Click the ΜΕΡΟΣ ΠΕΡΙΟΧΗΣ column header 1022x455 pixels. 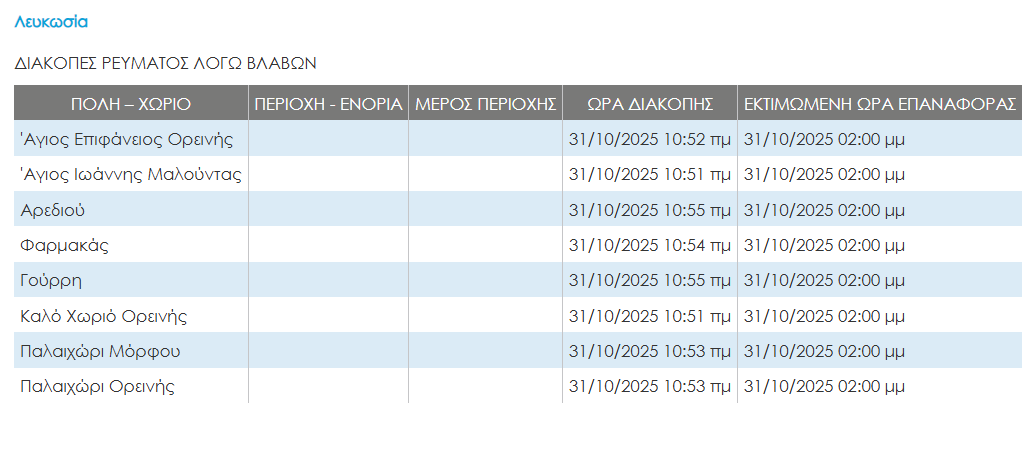(485, 103)
